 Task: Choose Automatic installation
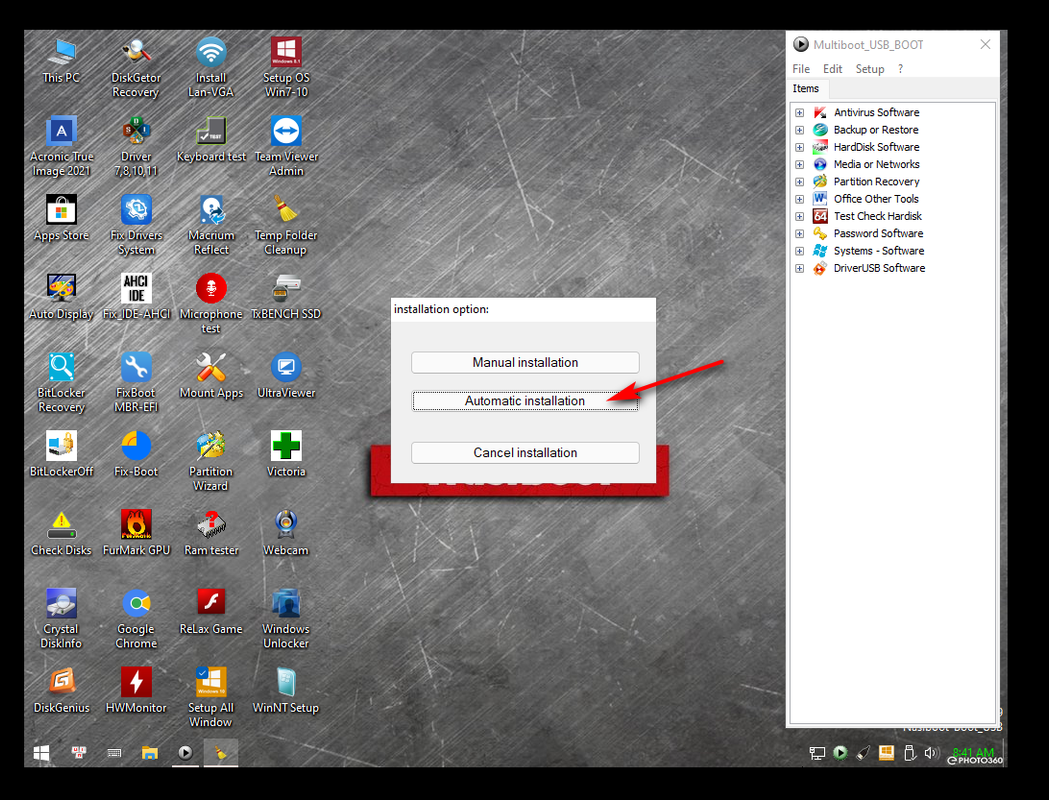525,401
